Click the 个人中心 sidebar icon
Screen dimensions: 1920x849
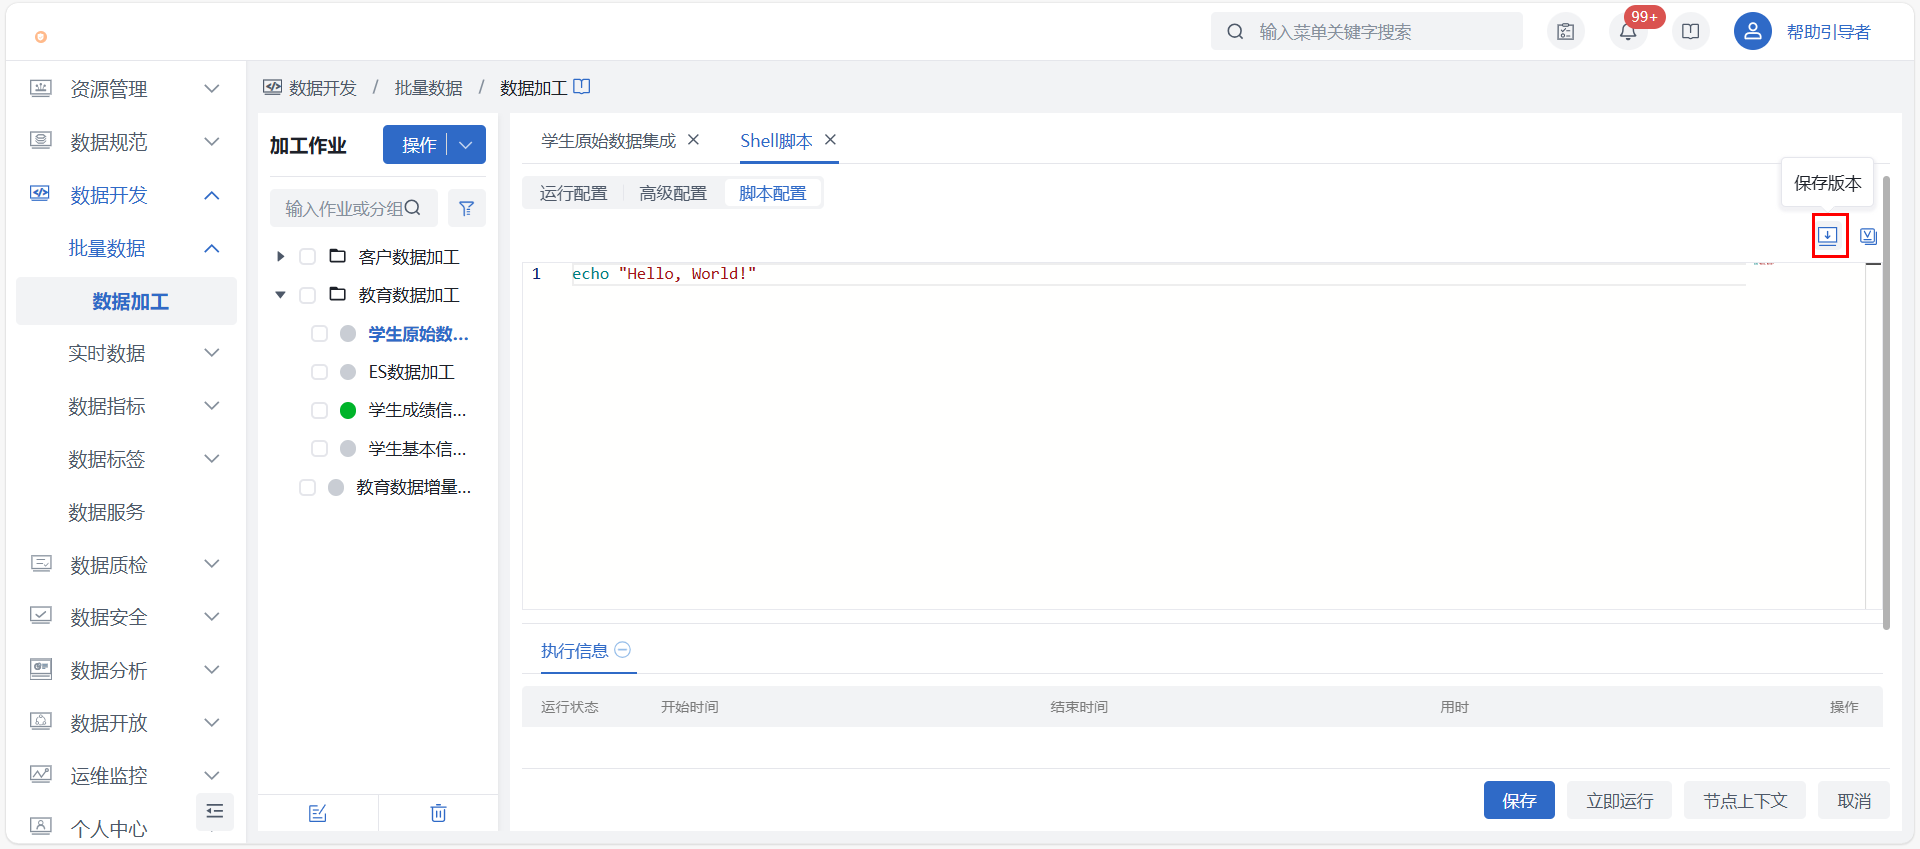click(x=41, y=827)
